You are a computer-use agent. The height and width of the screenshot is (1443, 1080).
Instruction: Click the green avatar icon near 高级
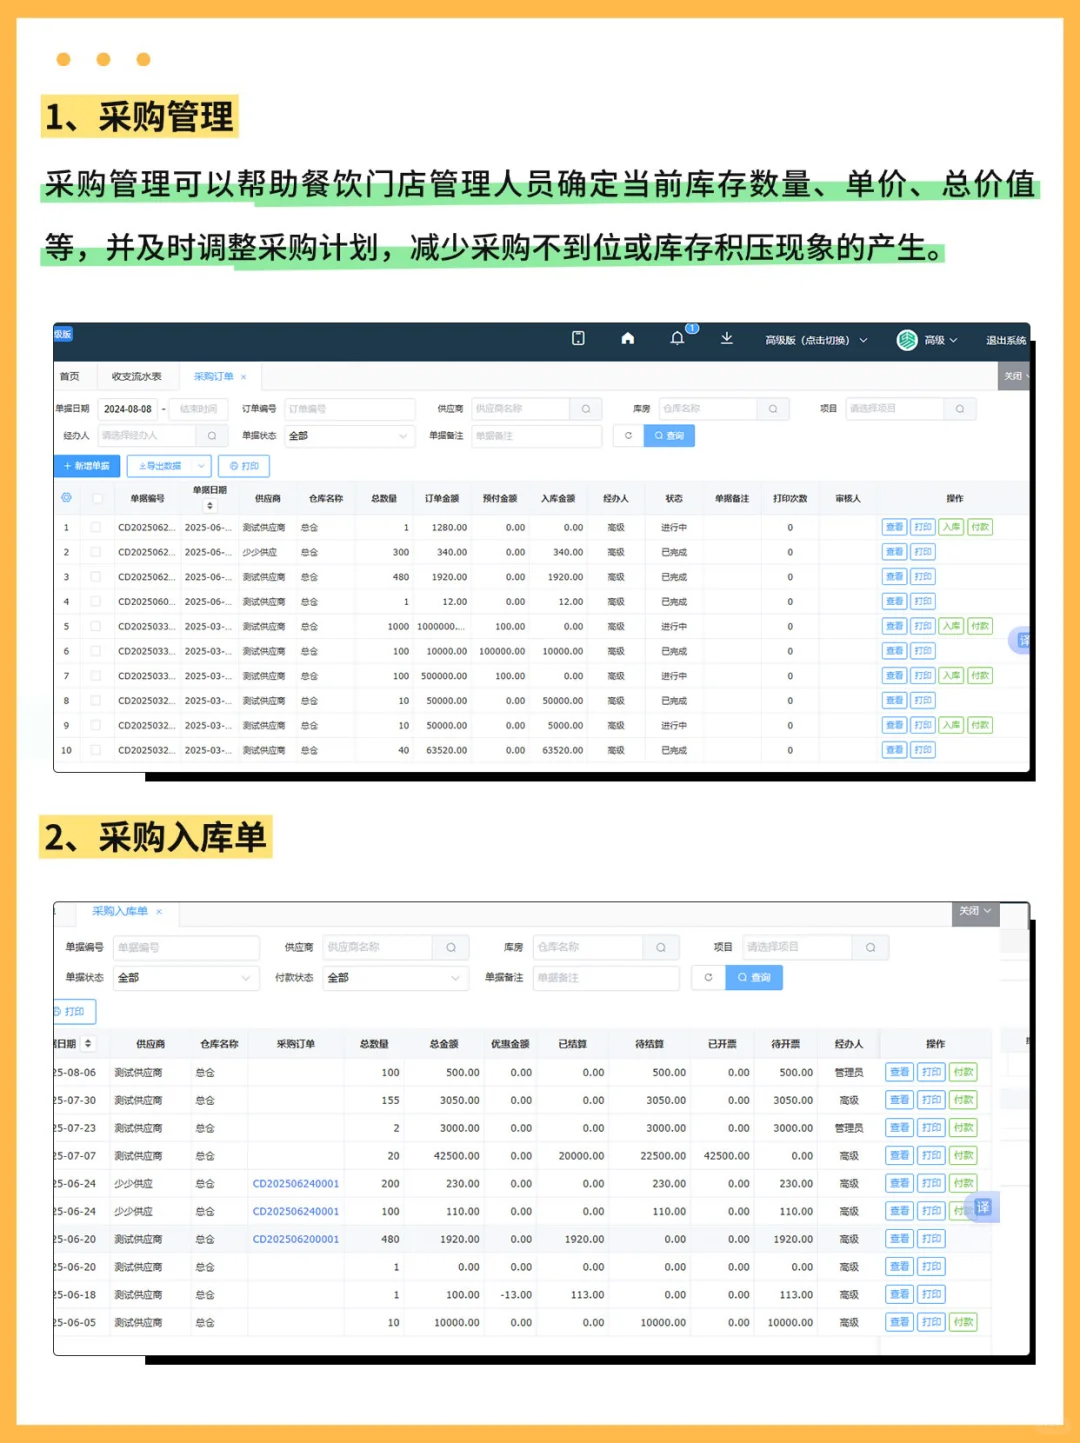click(x=908, y=340)
